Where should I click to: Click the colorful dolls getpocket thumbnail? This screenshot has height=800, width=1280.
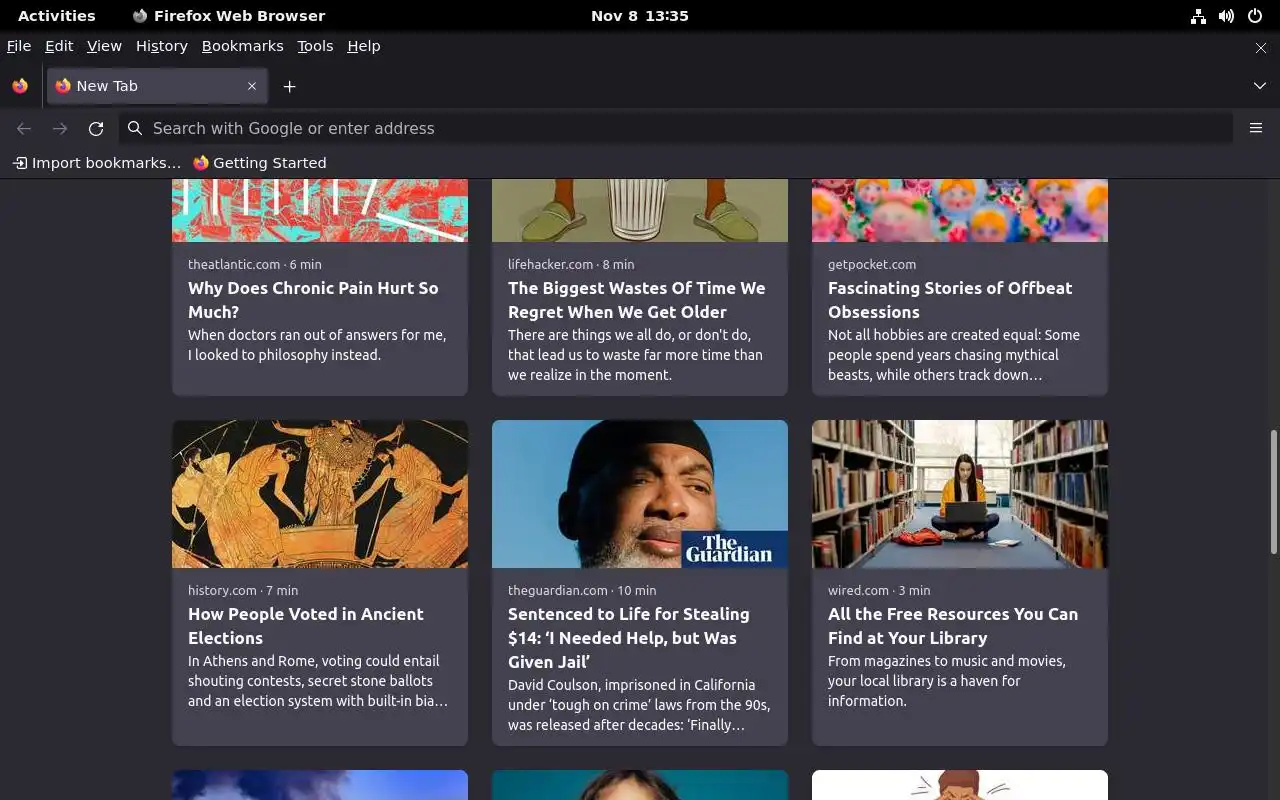(x=960, y=210)
